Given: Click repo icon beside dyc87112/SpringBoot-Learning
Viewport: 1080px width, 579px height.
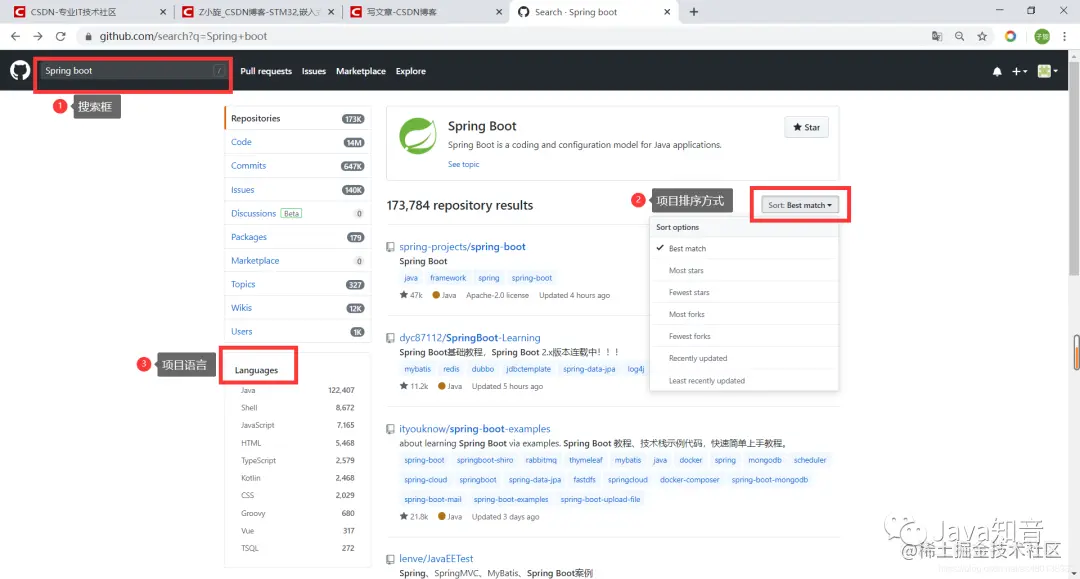Looking at the screenshot, I should coord(391,338).
